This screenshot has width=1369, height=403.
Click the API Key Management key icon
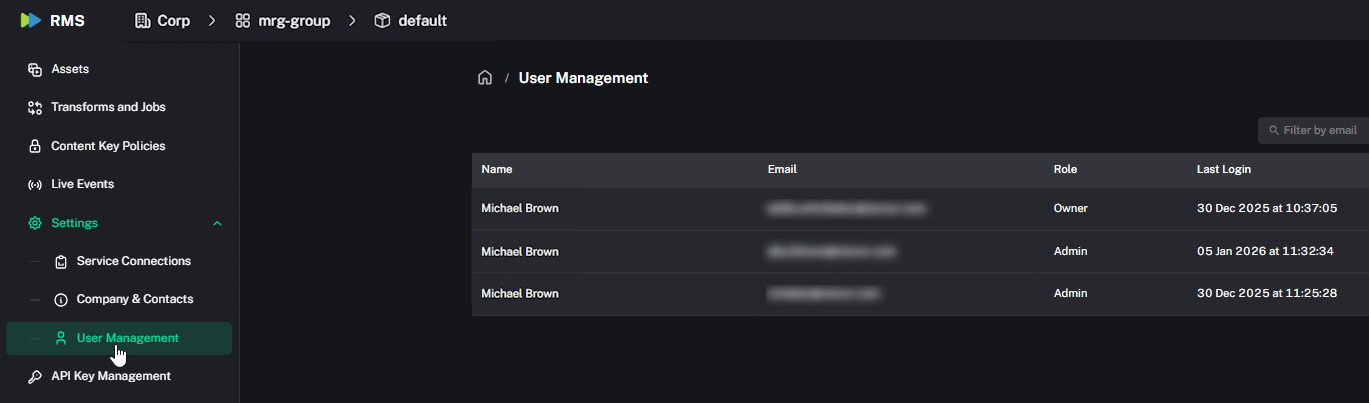pyautogui.click(x=34, y=377)
